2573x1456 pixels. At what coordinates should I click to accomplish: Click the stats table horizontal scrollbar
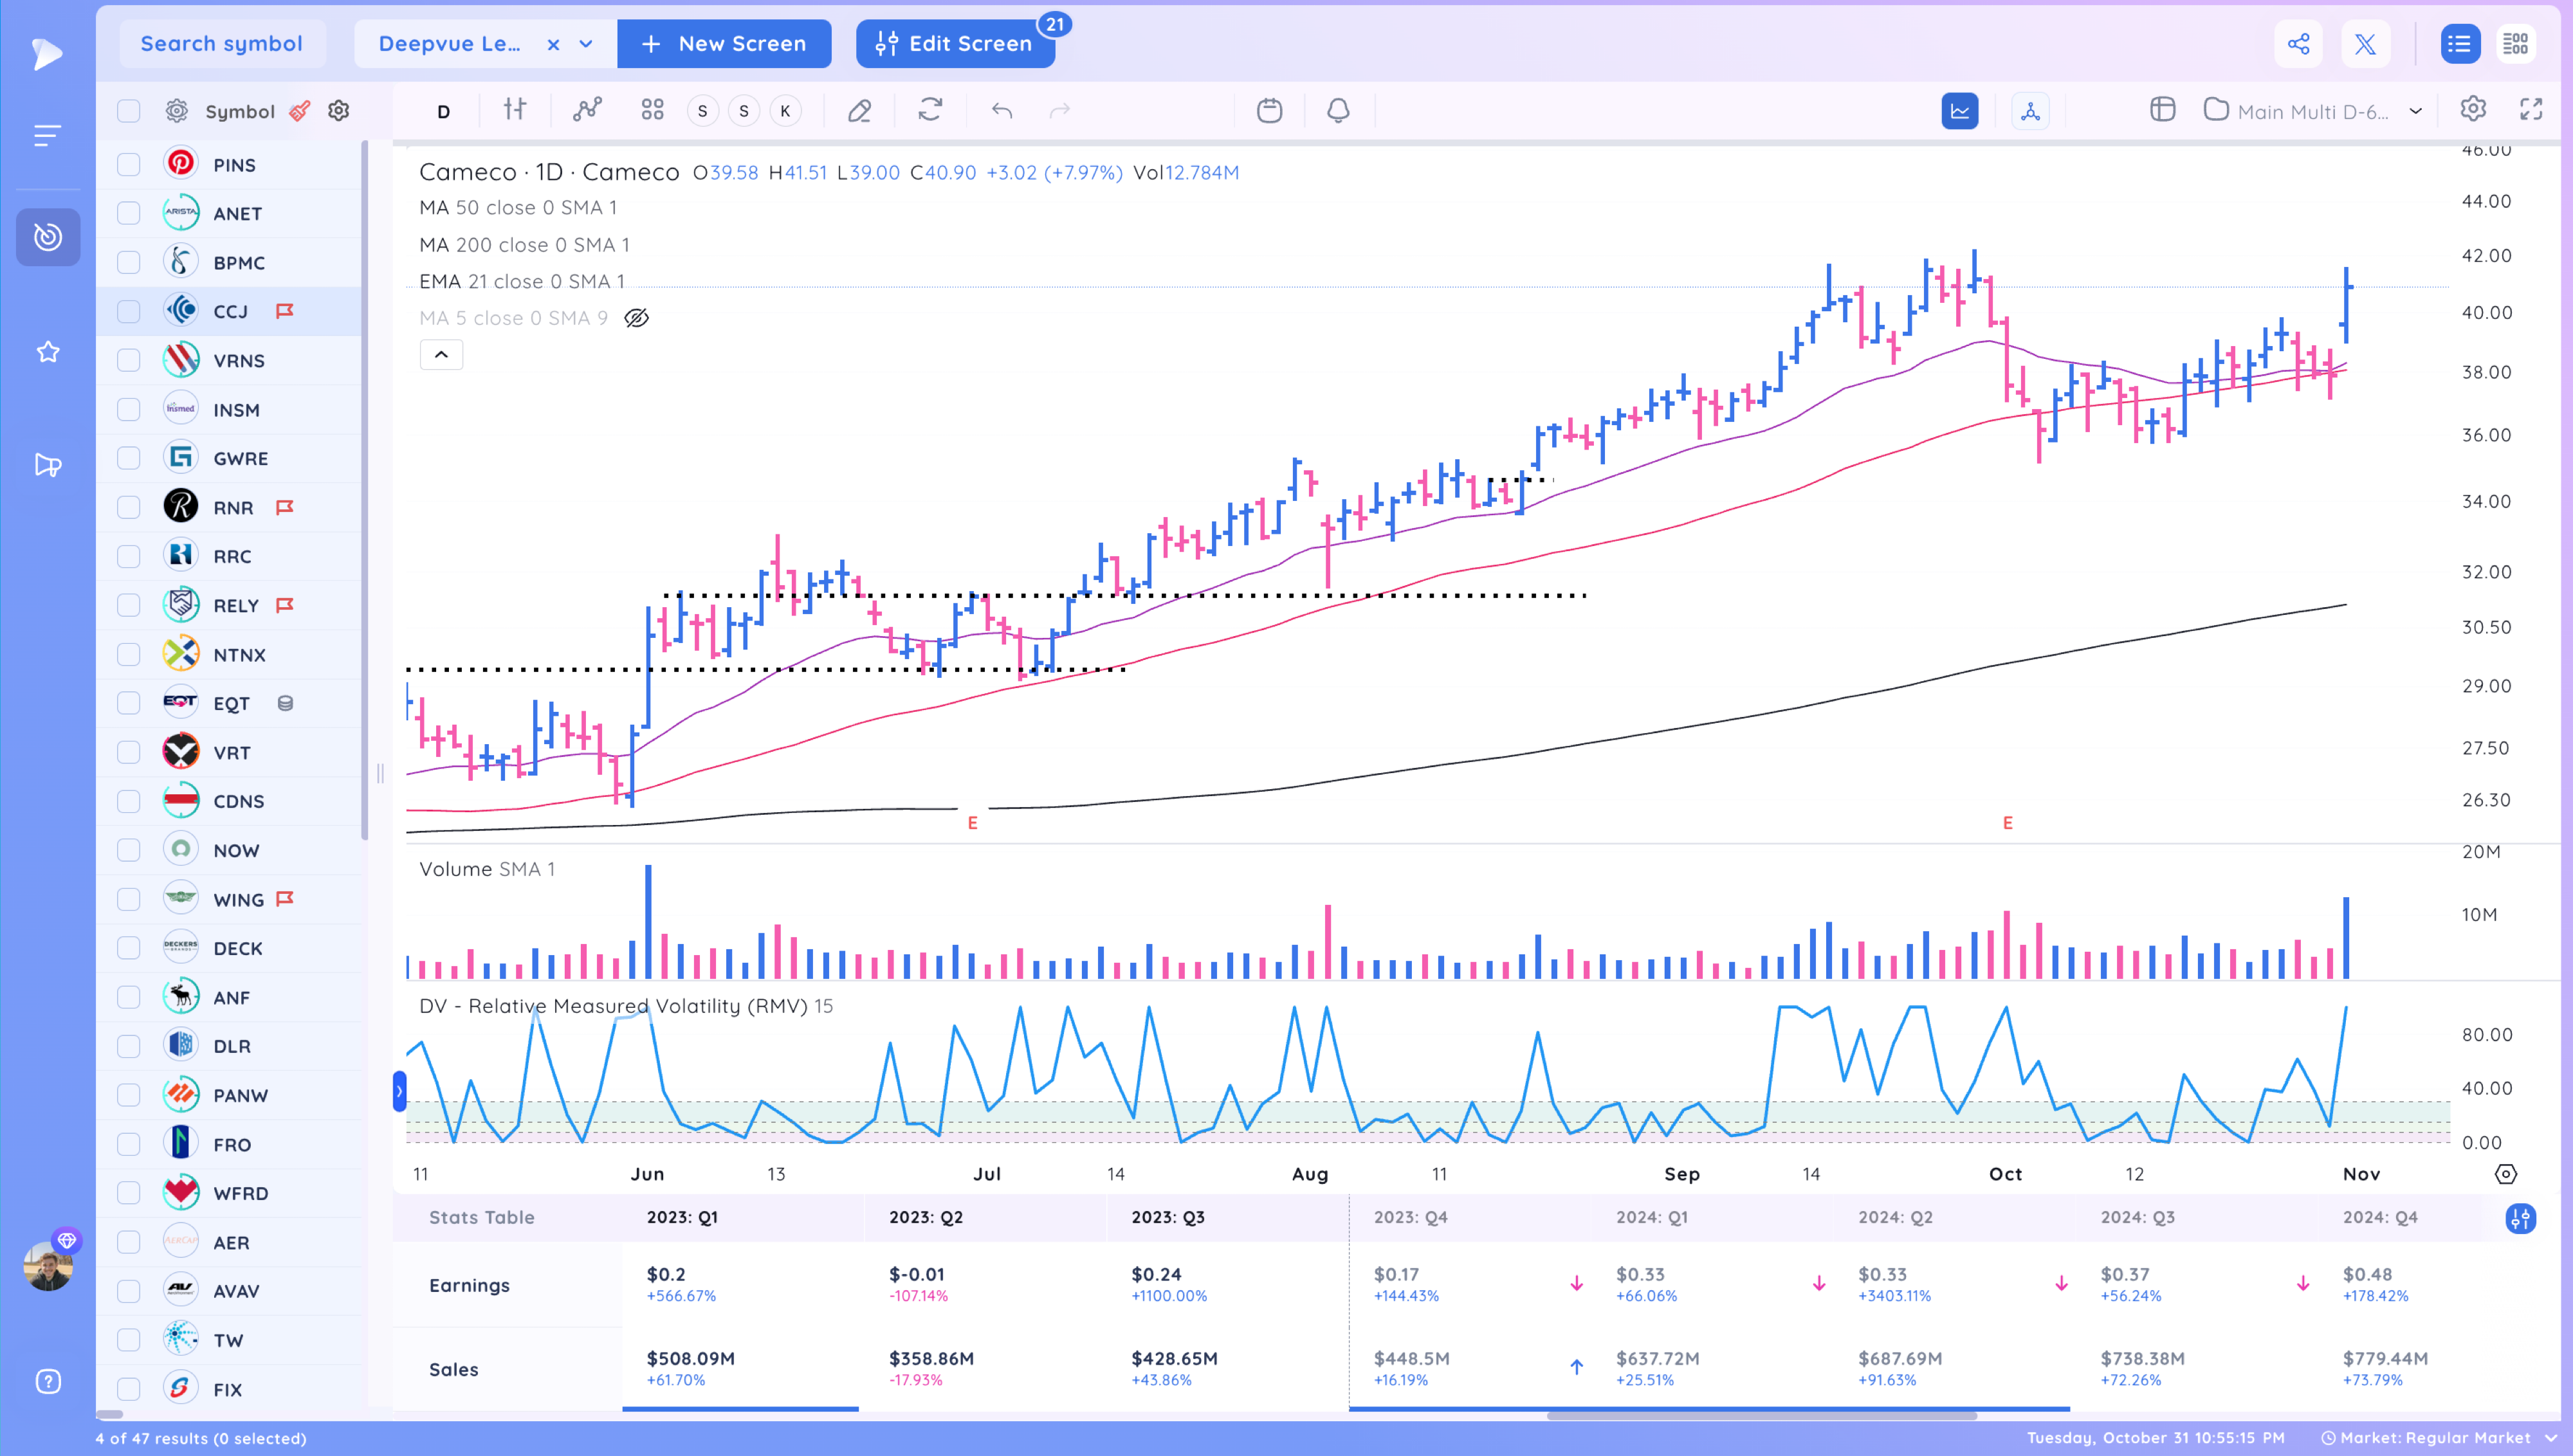(x=1761, y=1415)
